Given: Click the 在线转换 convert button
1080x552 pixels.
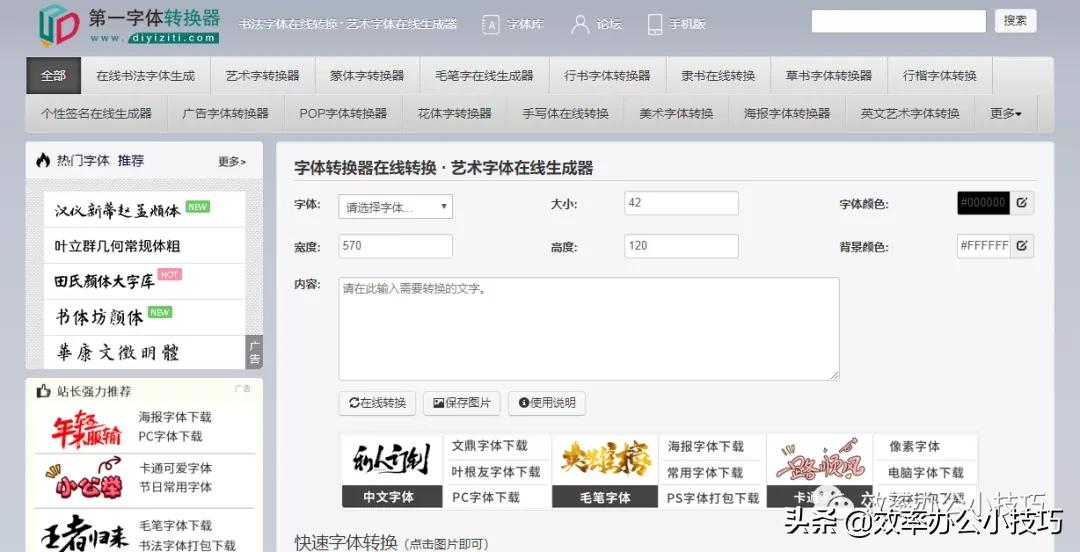Looking at the screenshot, I should click(377, 403).
